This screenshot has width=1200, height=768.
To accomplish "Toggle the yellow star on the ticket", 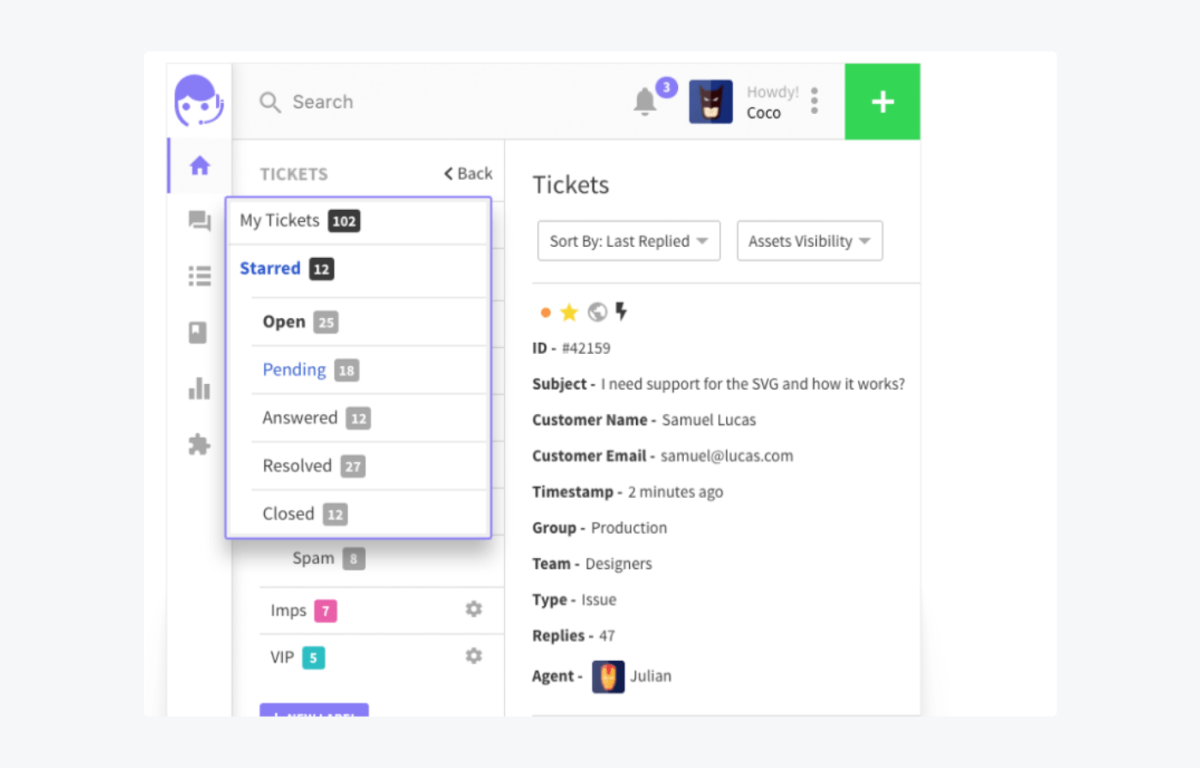I will tap(570, 311).
